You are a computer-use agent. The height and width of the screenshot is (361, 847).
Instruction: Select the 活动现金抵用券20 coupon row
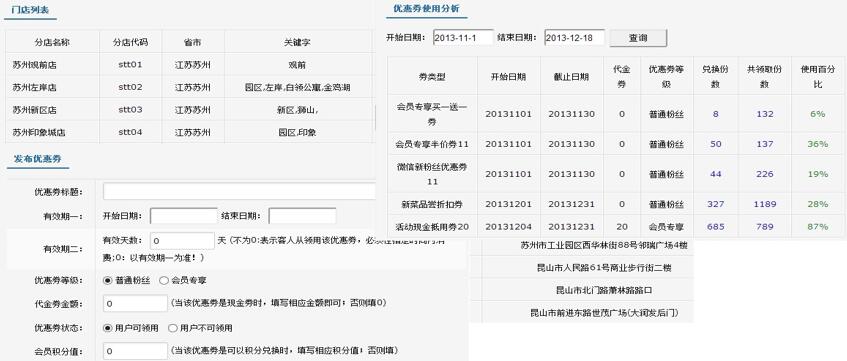[615, 226]
